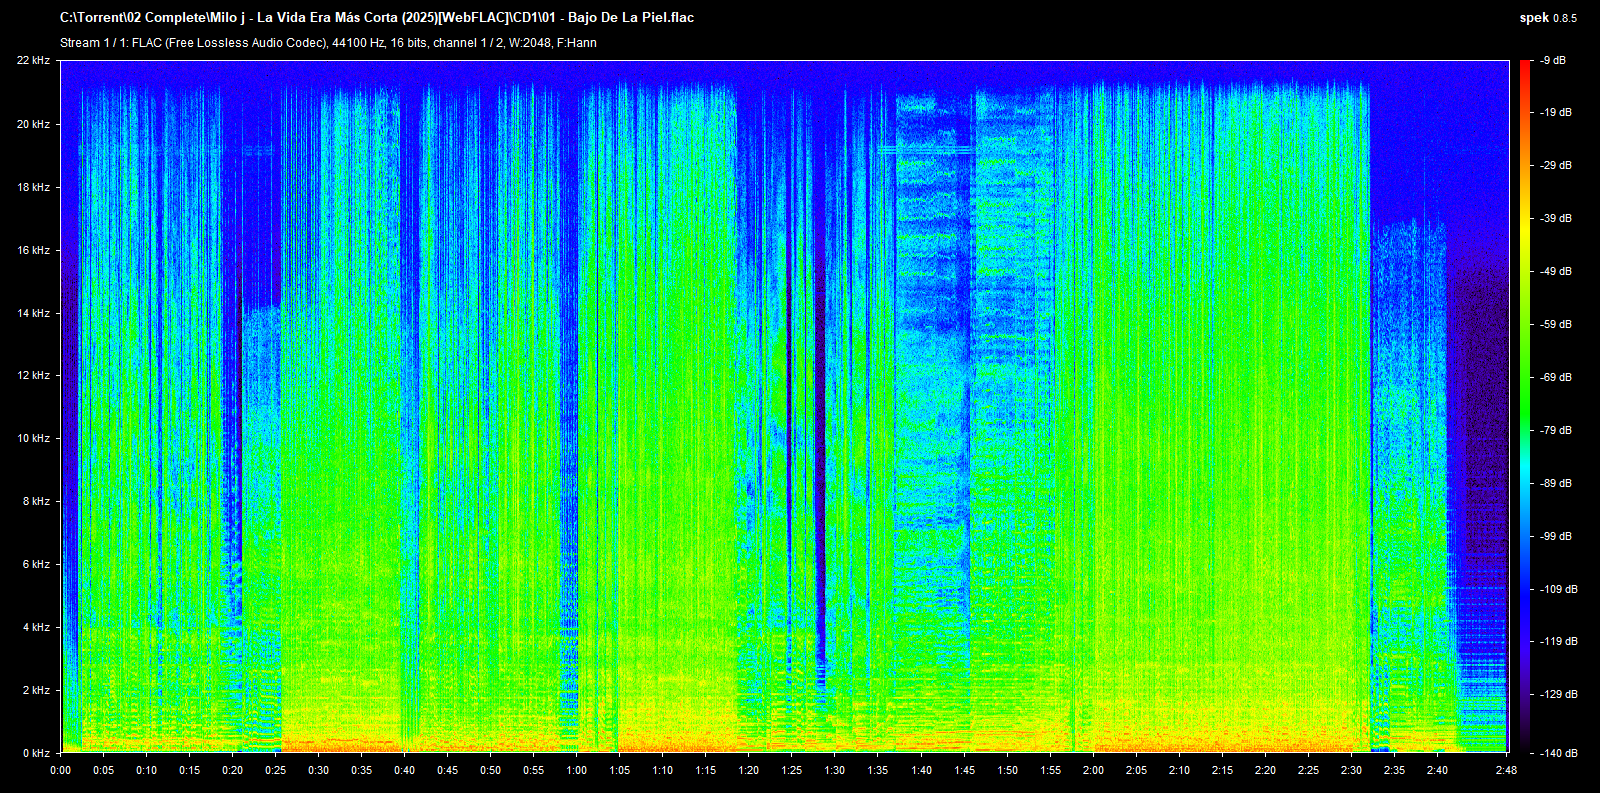Click the FLAC stream info line
Viewport: 1600px width, 793px height.
(328, 43)
